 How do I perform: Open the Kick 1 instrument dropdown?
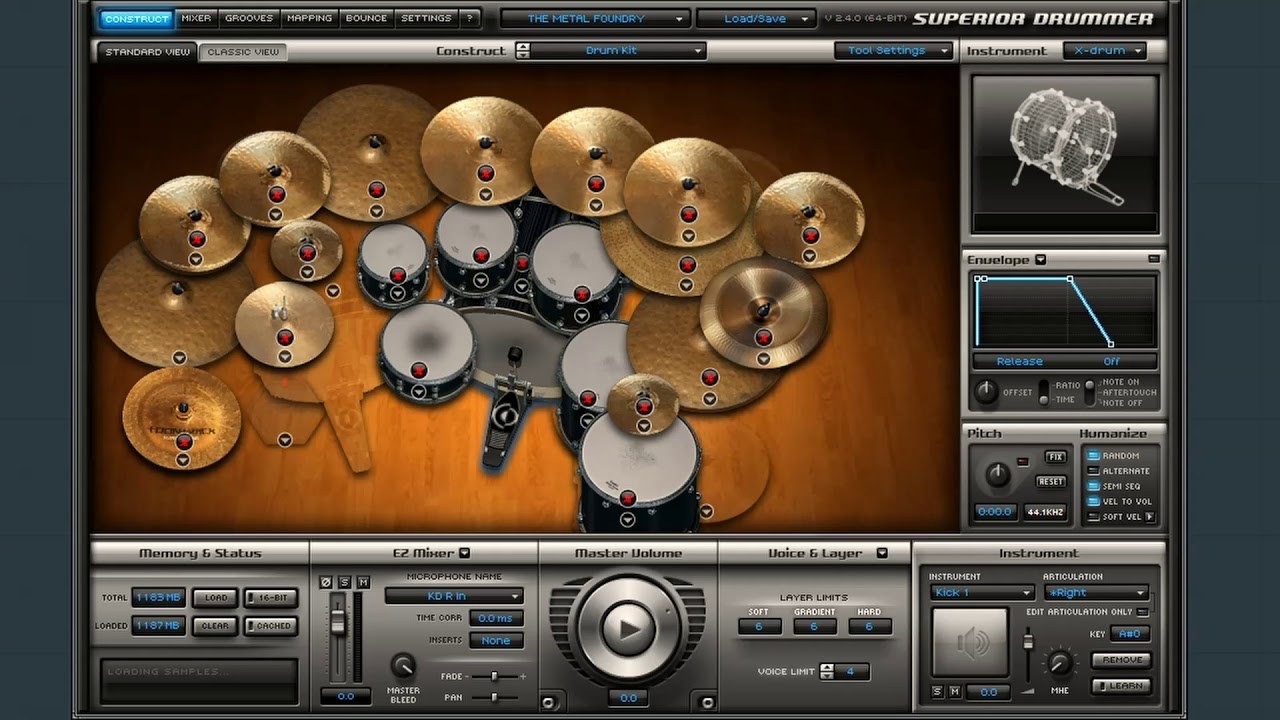pos(981,592)
